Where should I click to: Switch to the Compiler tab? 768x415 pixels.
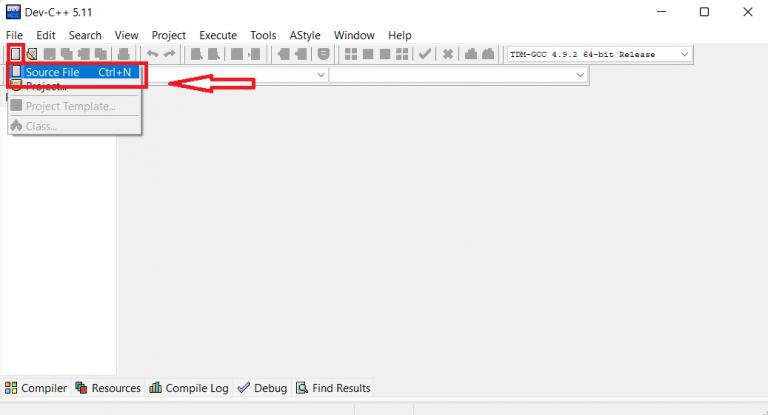[36, 388]
